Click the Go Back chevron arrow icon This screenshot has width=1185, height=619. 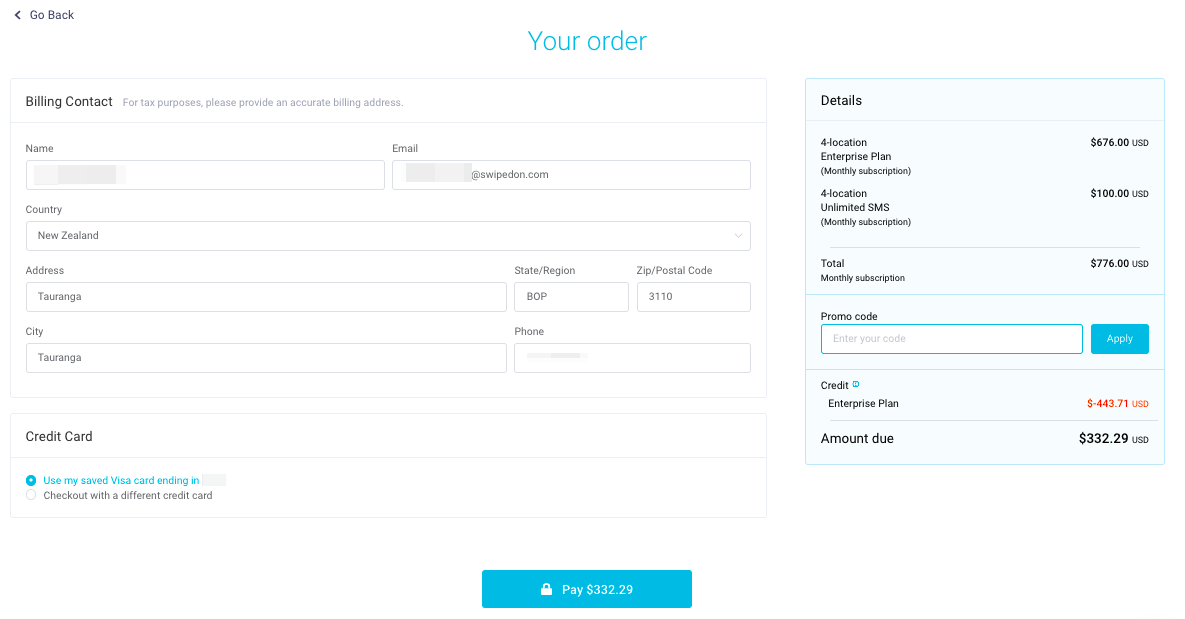point(17,15)
